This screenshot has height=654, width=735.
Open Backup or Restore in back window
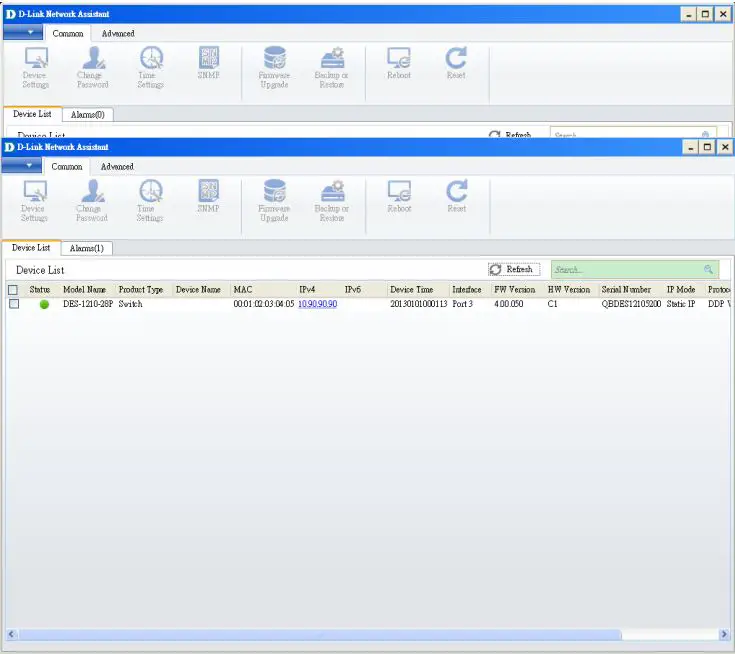pyautogui.click(x=332, y=68)
